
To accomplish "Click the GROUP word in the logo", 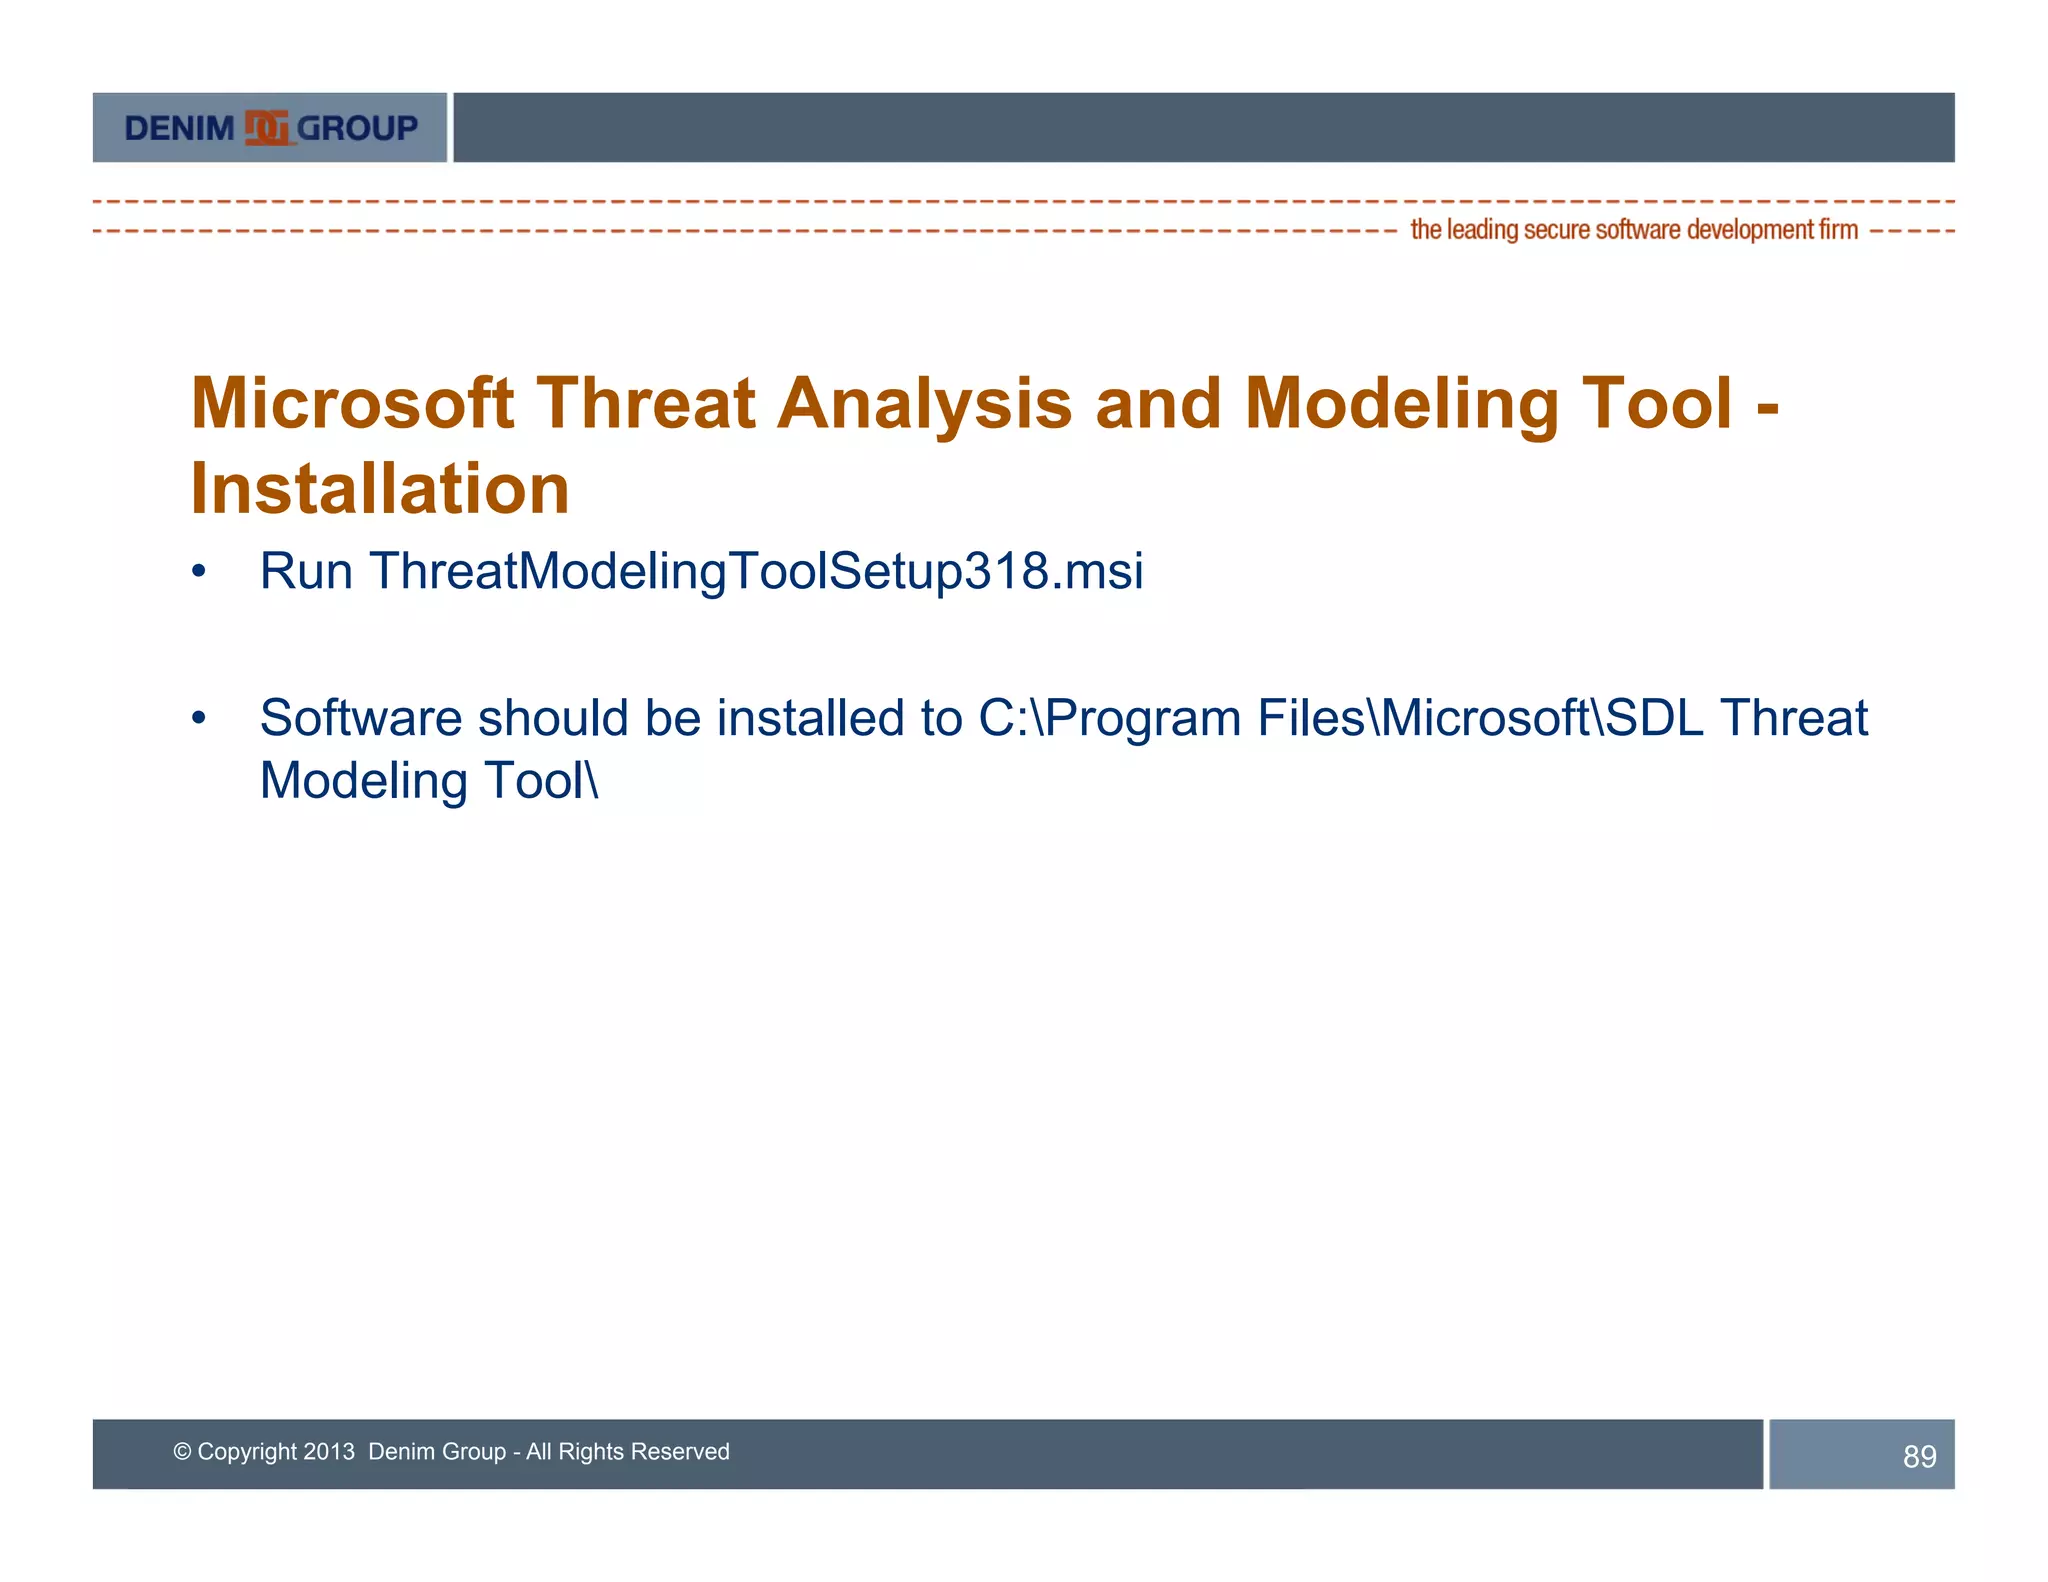I will tap(357, 128).
